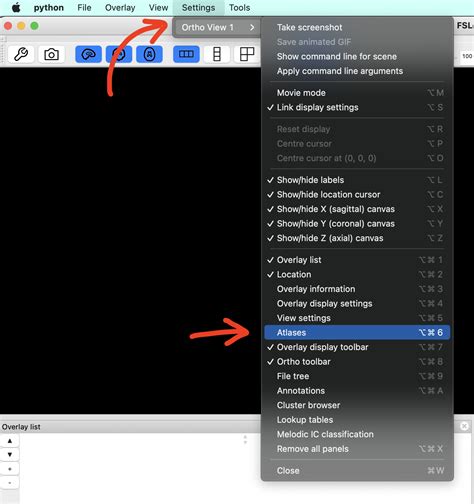Choose Close from the menu
This screenshot has height=504, width=474.
point(357,471)
